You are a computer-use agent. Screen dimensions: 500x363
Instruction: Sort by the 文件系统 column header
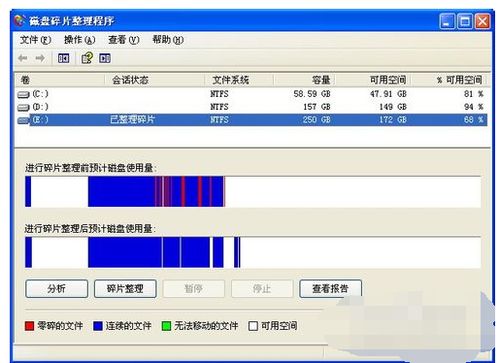(239, 80)
